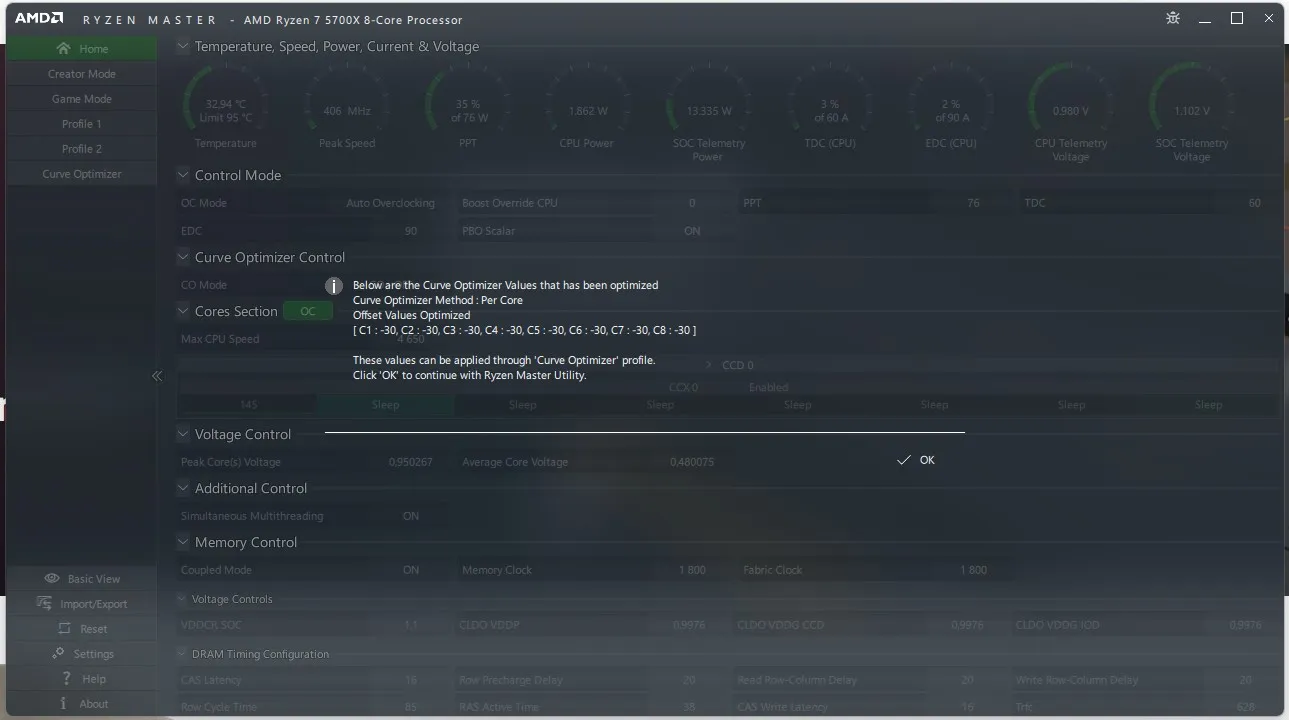1289x720 pixels.
Task: Click the Reset icon
Action: coord(65,629)
